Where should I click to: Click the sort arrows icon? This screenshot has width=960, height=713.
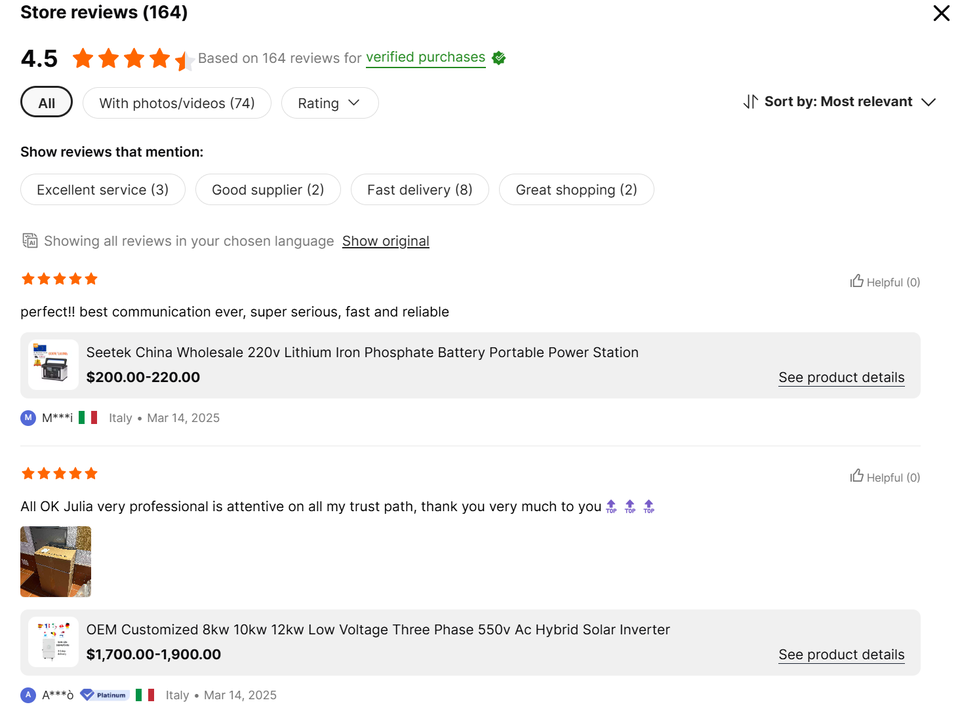click(750, 102)
